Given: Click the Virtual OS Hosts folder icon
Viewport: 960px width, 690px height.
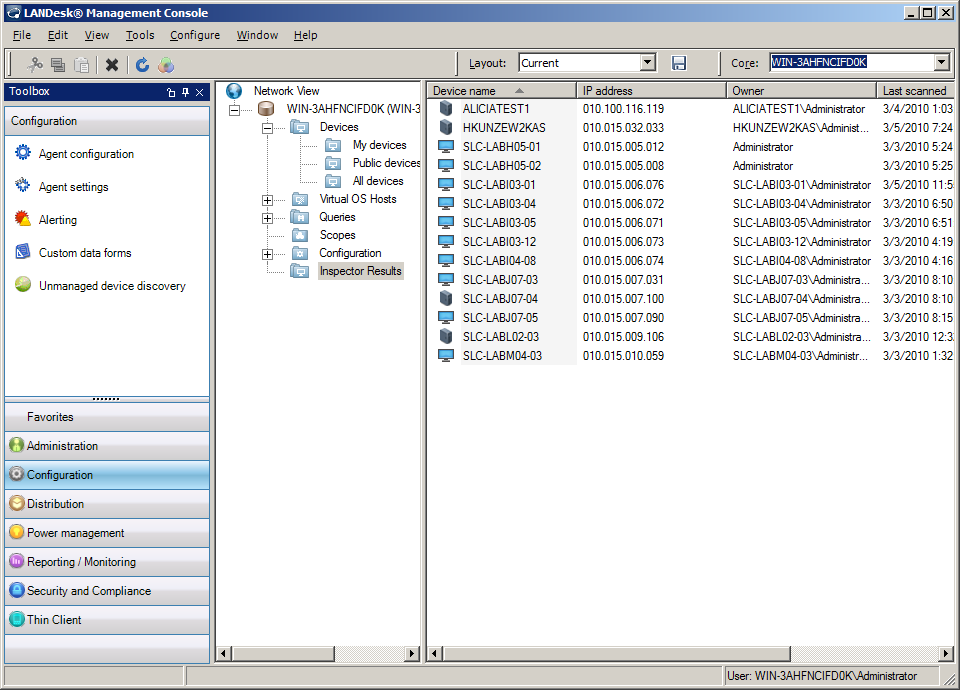Looking at the screenshot, I should point(299,199).
